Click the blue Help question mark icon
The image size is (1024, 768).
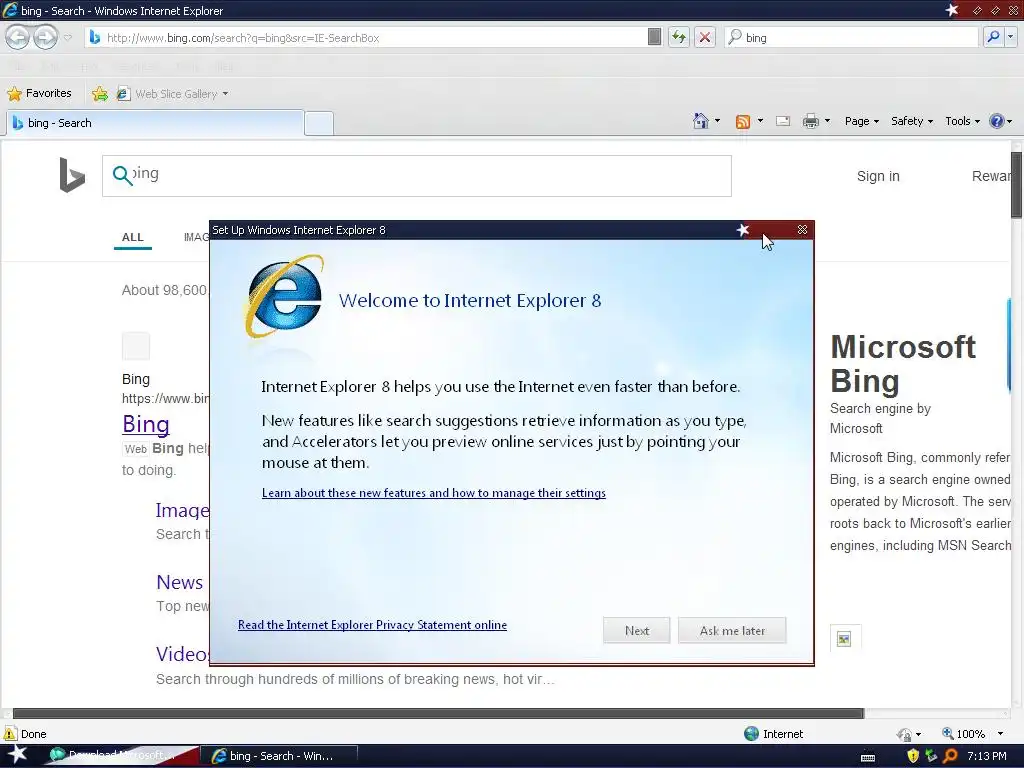tap(997, 121)
